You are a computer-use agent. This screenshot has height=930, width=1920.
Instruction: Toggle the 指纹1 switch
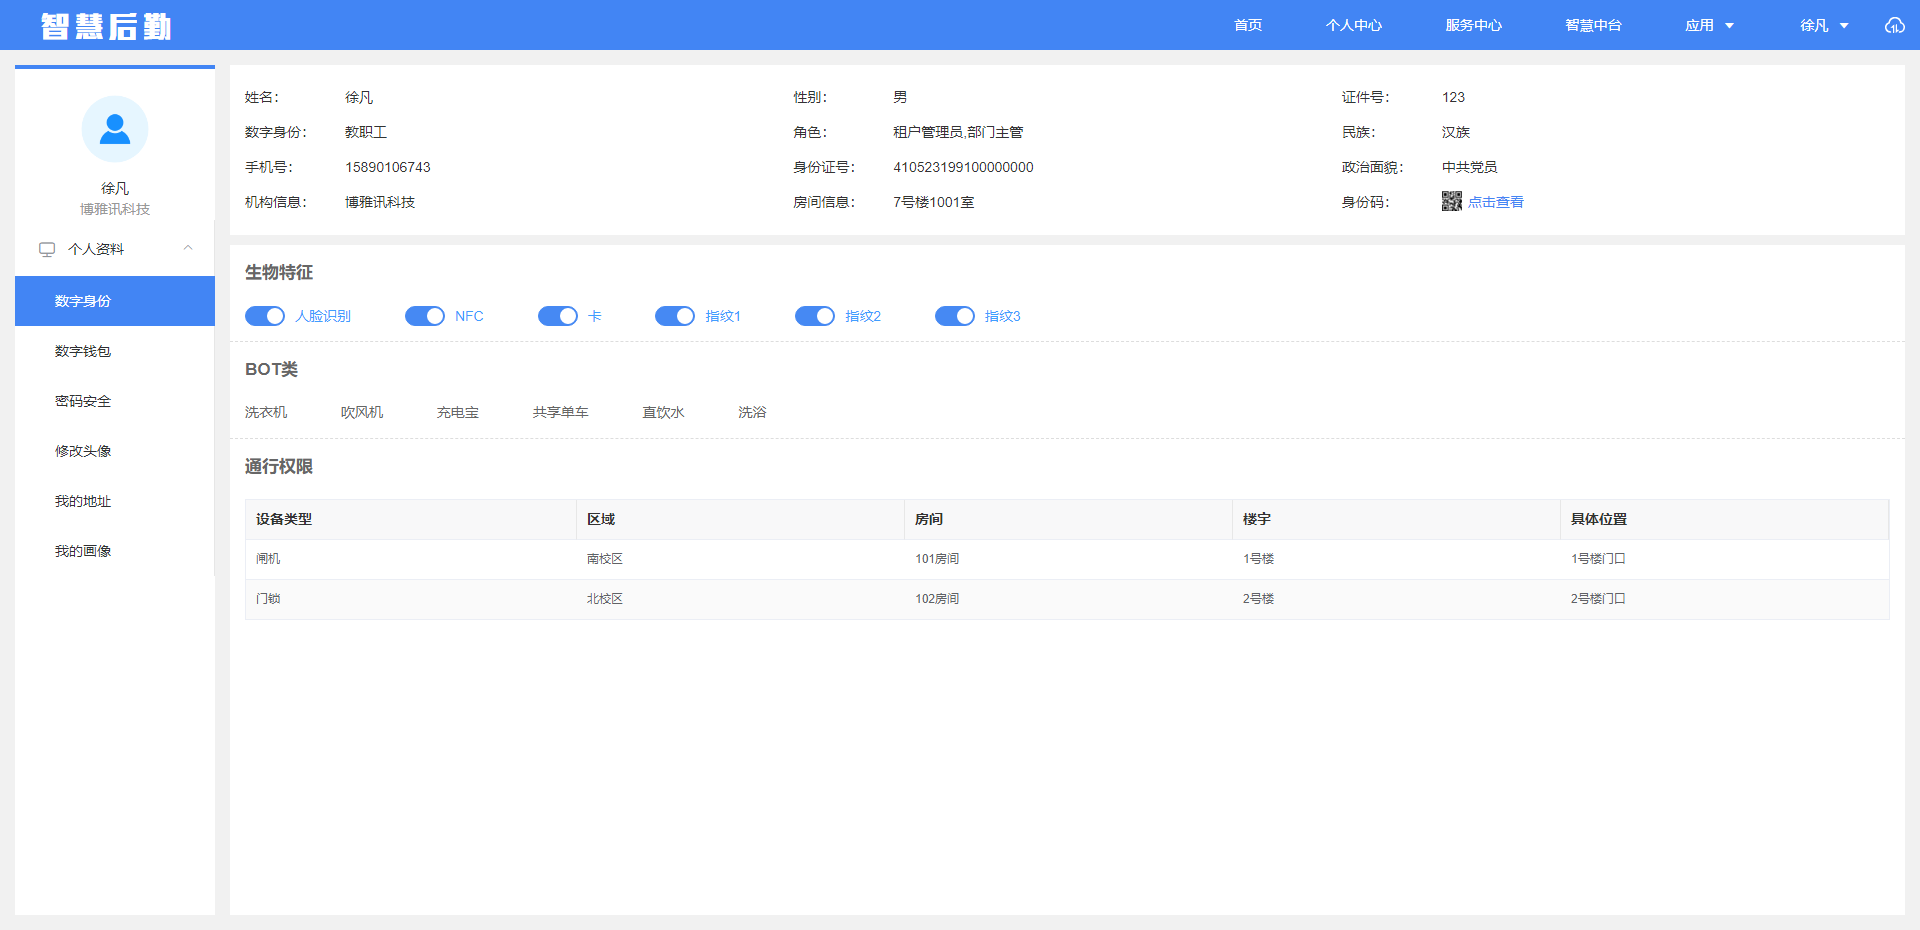click(675, 316)
